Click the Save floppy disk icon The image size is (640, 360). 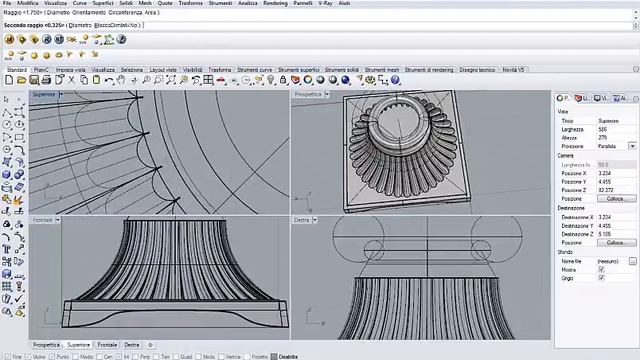[x=34, y=80]
